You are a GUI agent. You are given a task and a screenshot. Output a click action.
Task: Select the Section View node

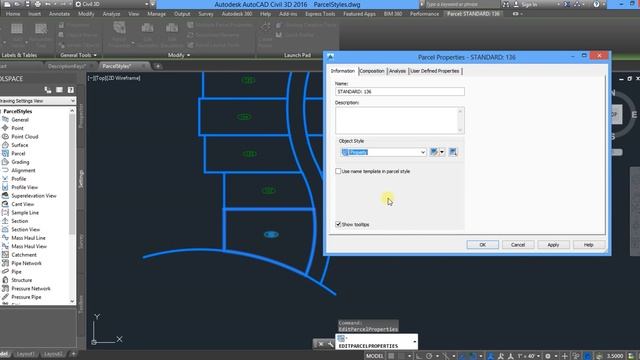click(x=25, y=229)
